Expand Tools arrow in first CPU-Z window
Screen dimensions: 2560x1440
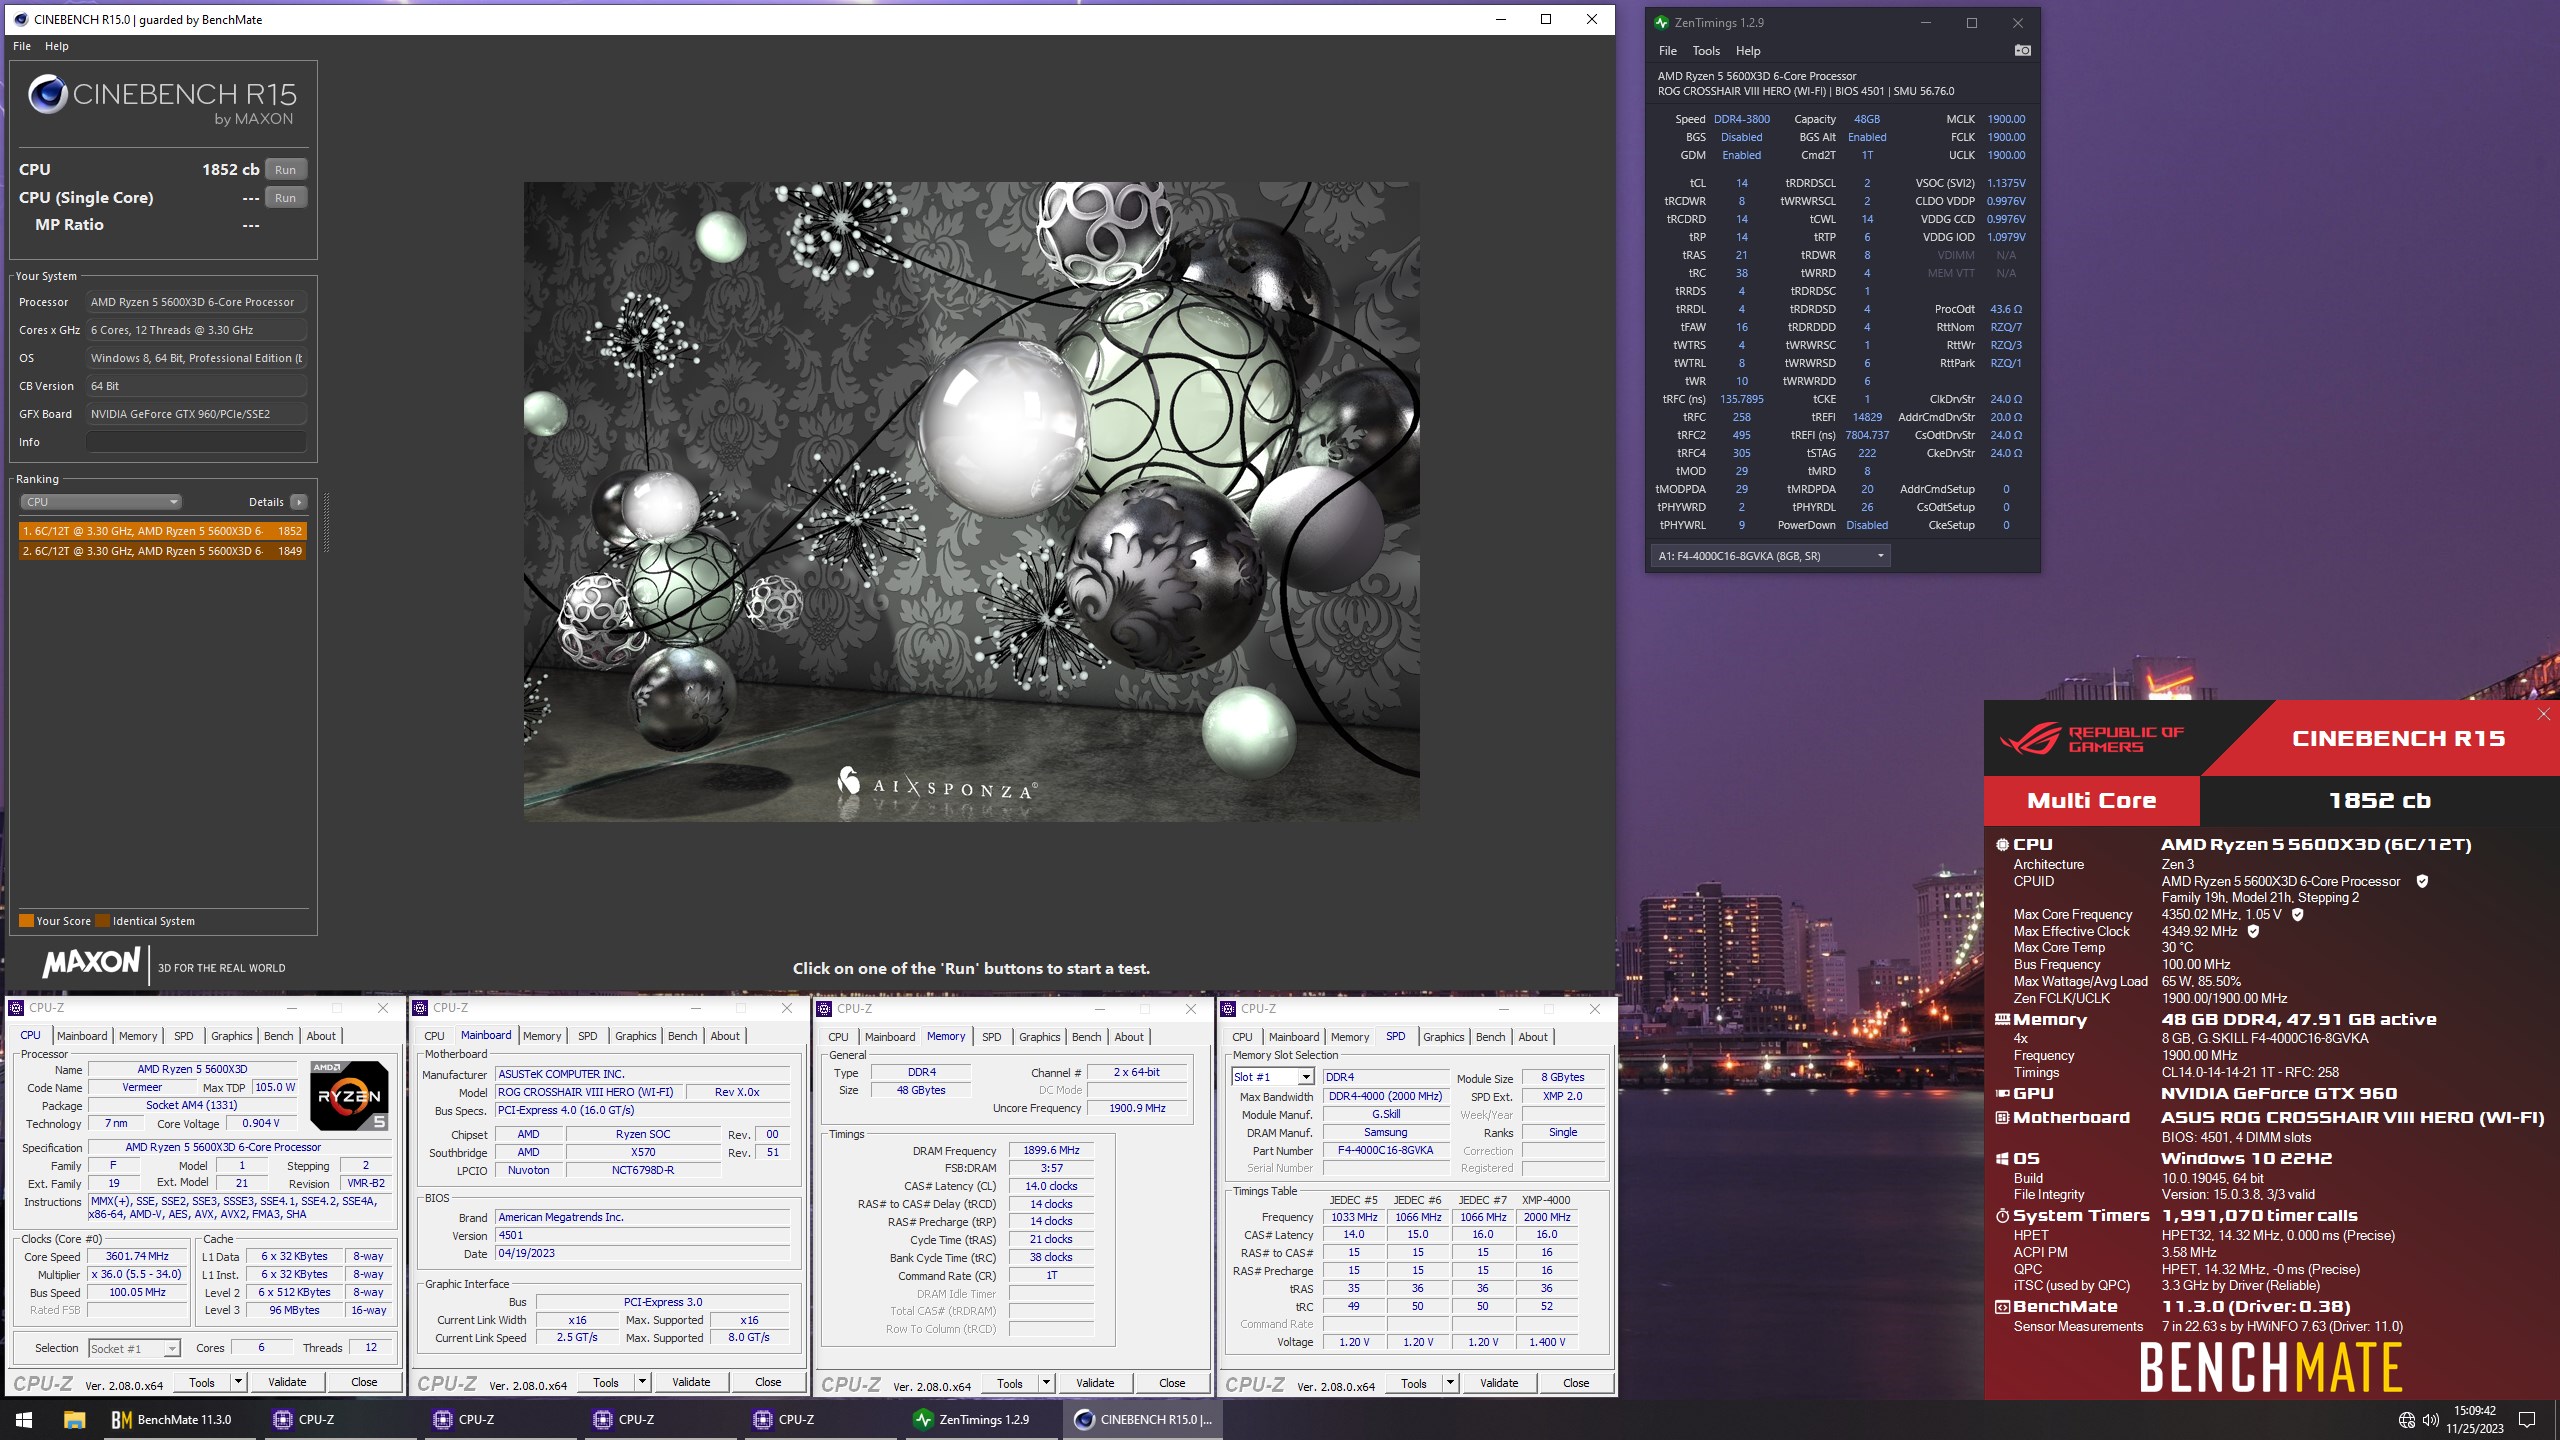238,1383
